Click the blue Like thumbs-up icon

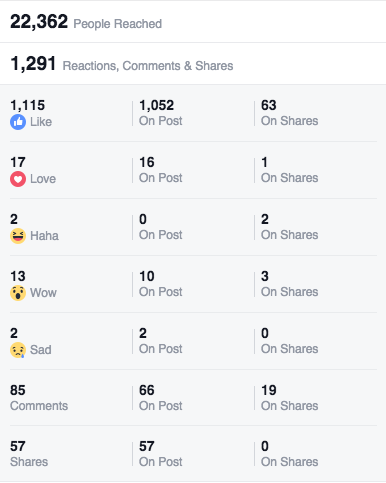(x=18, y=122)
